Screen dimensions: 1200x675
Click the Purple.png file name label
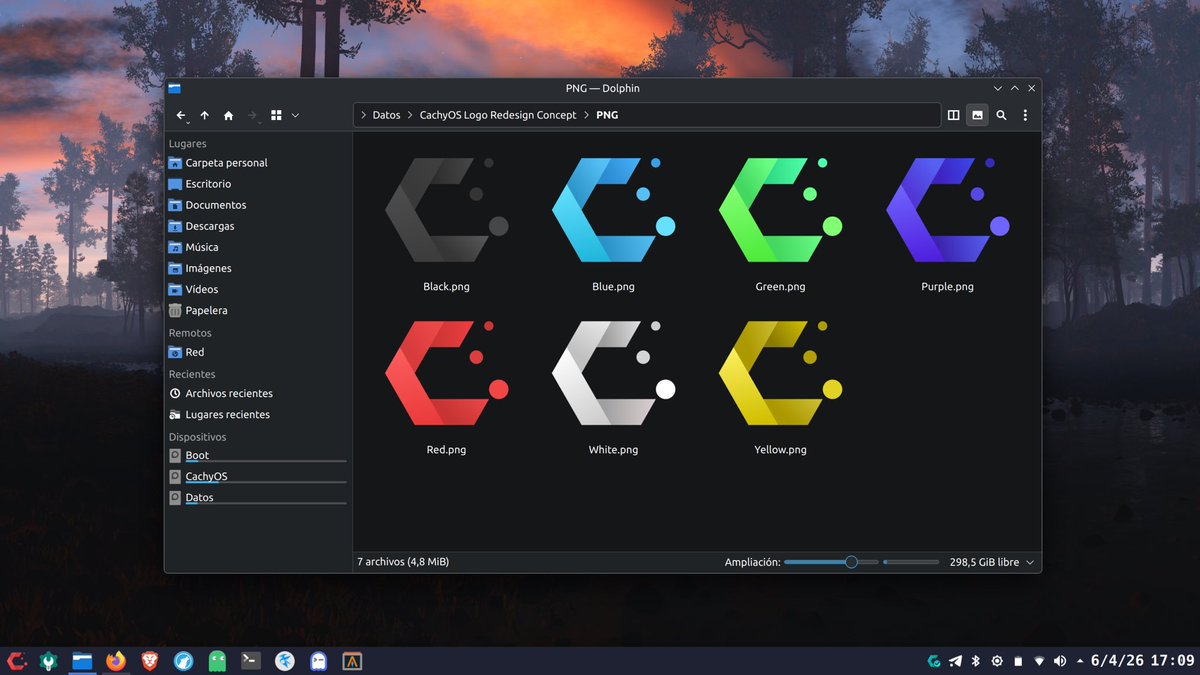(x=947, y=287)
